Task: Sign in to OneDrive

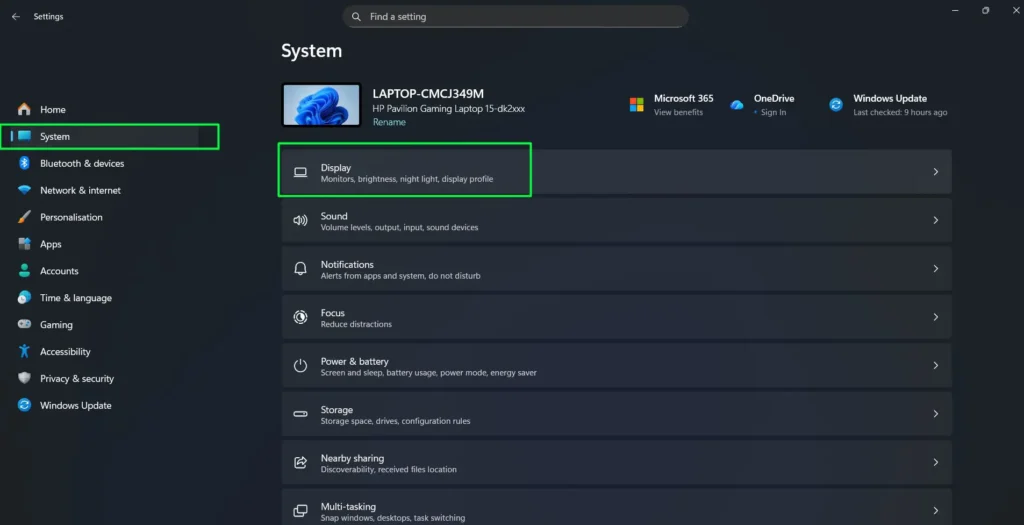Action: pos(773,112)
